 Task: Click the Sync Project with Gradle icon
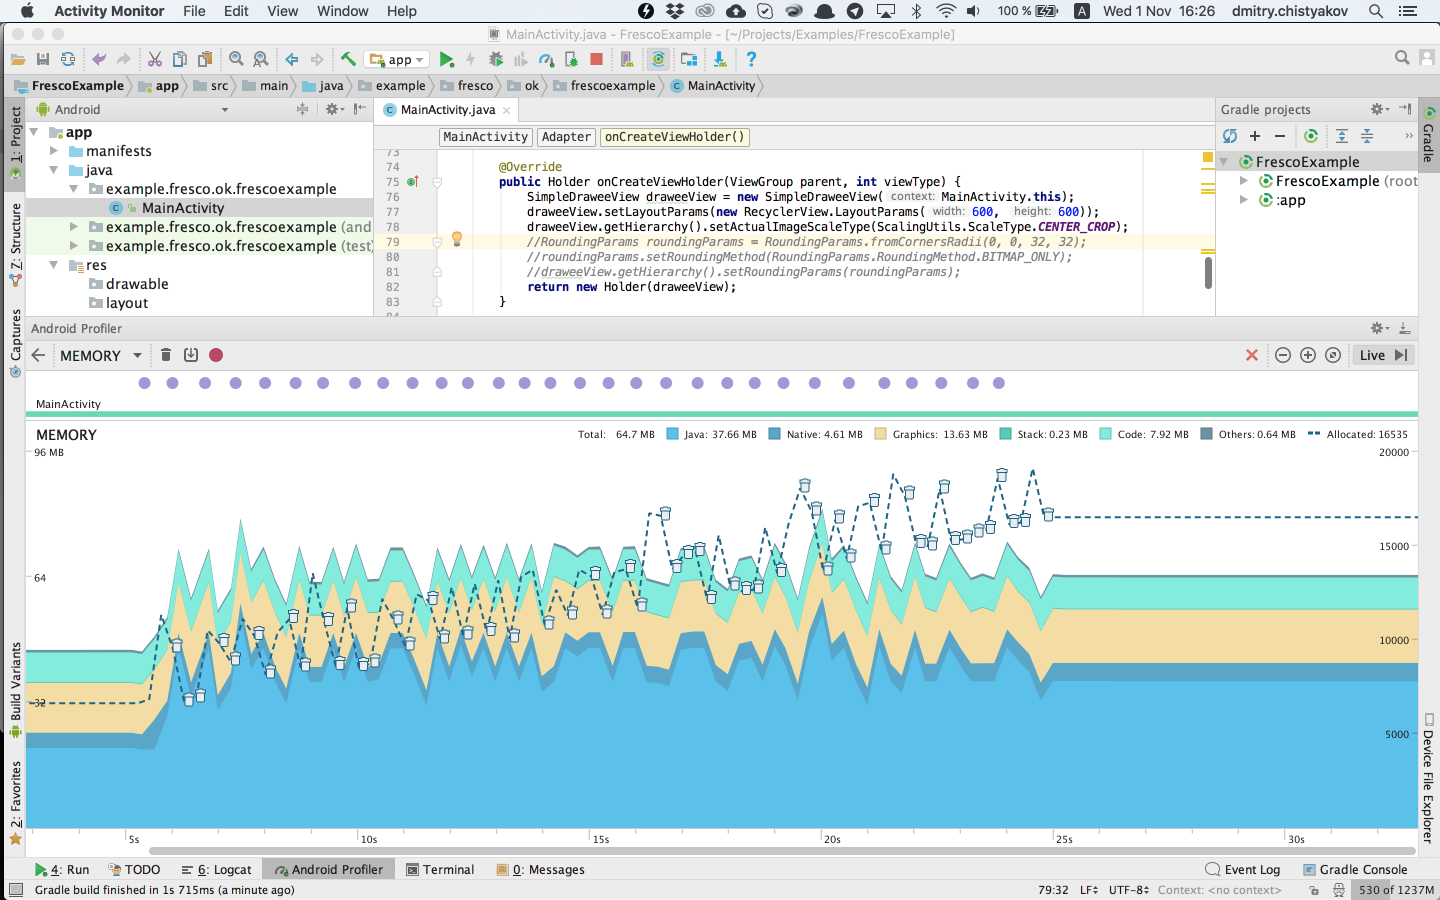coord(658,60)
